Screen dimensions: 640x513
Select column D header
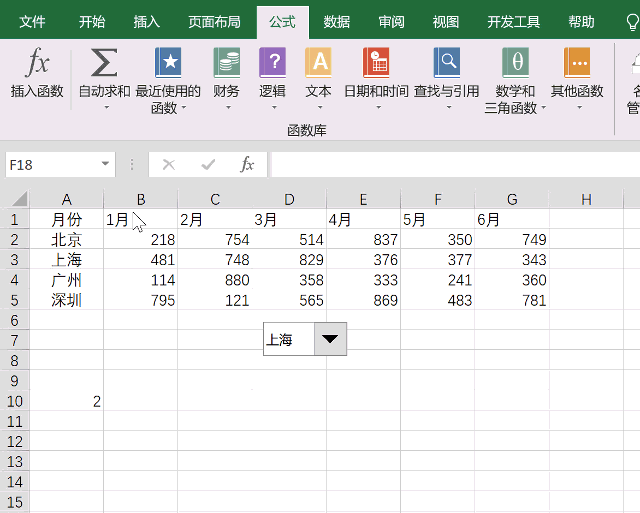pos(289,199)
